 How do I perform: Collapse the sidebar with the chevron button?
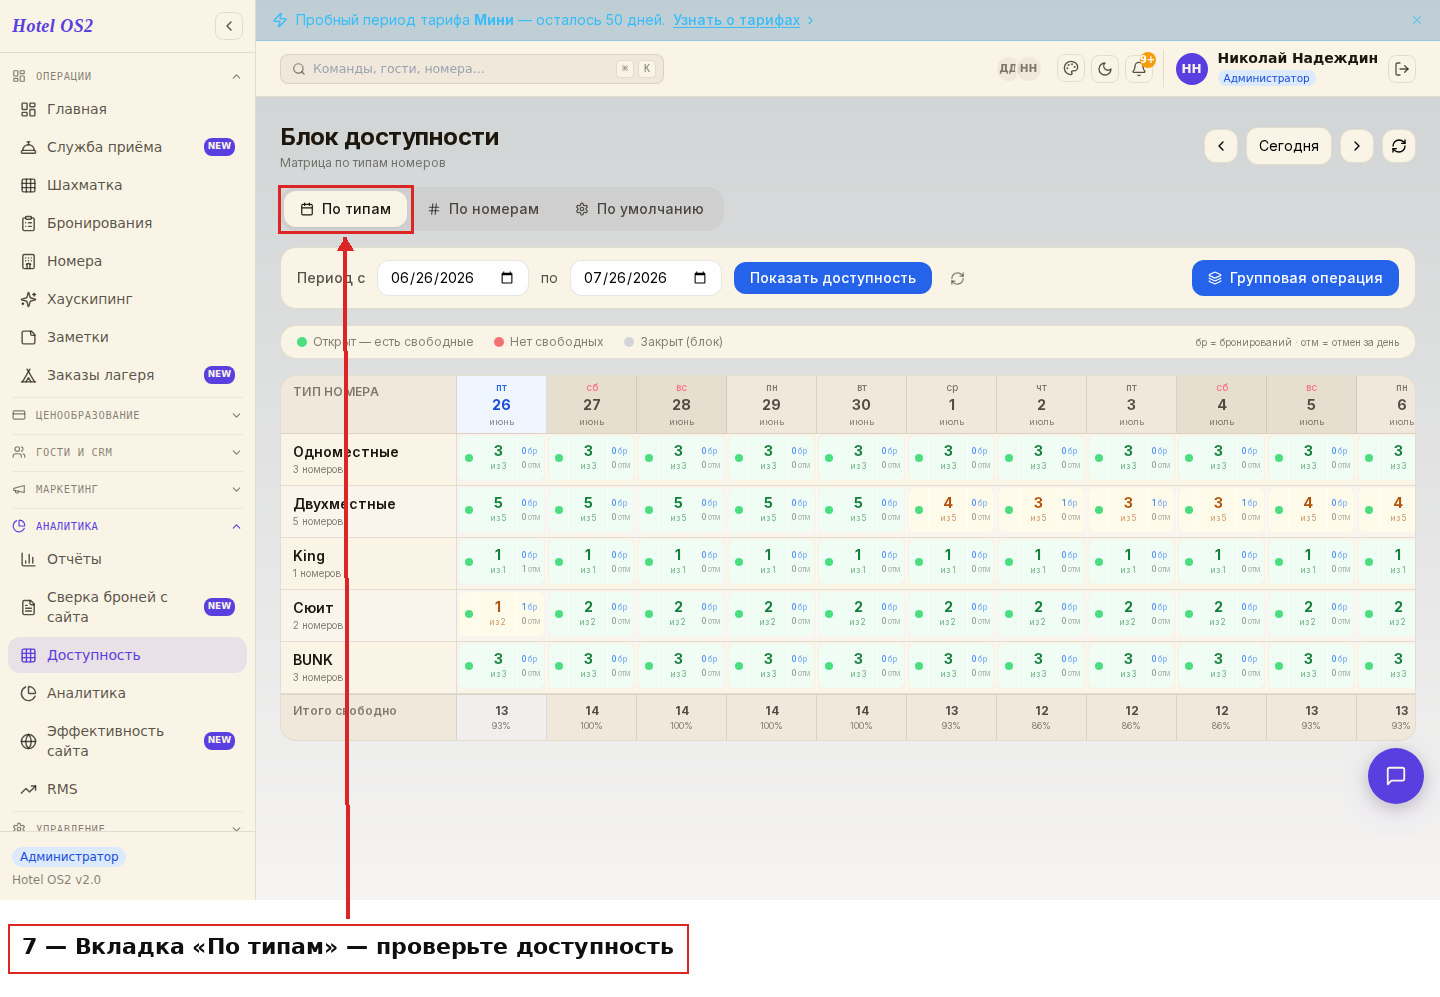click(229, 26)
